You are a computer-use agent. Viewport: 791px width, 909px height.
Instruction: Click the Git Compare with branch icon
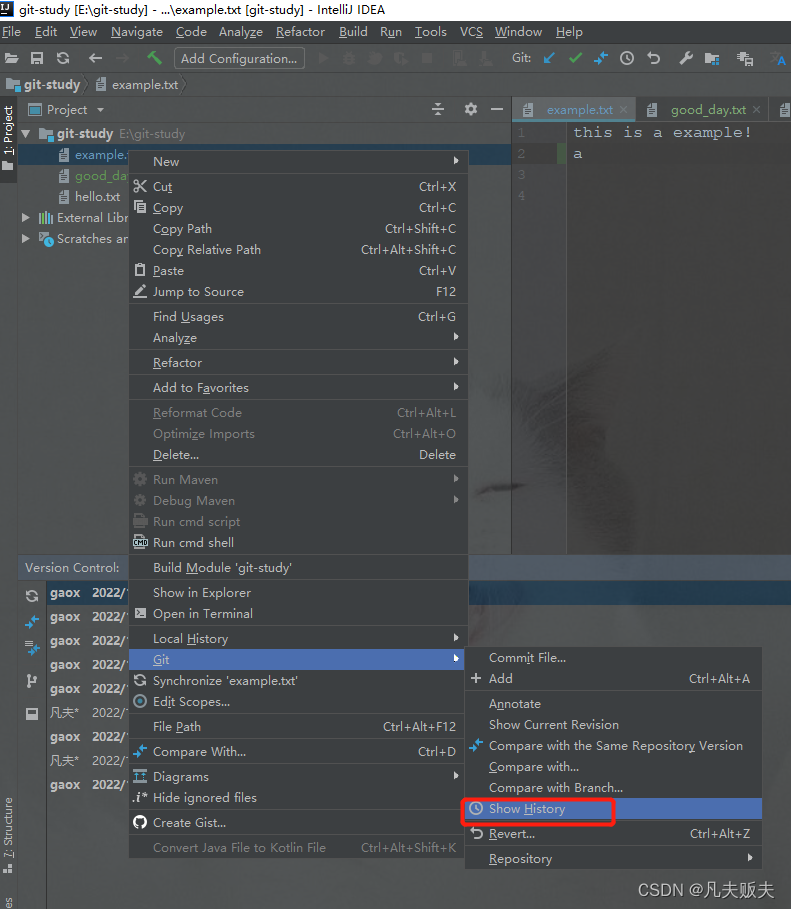pyautogui.click(x=601, y=58)
